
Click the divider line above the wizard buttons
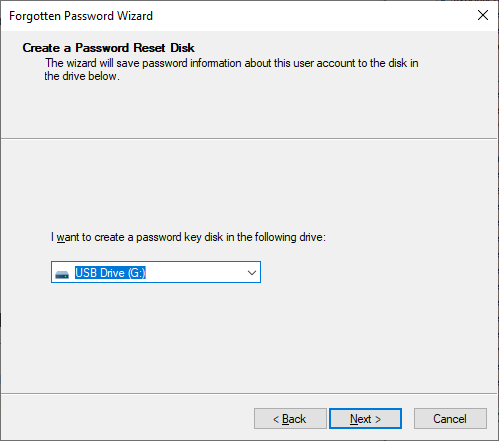tap(249, 394)
